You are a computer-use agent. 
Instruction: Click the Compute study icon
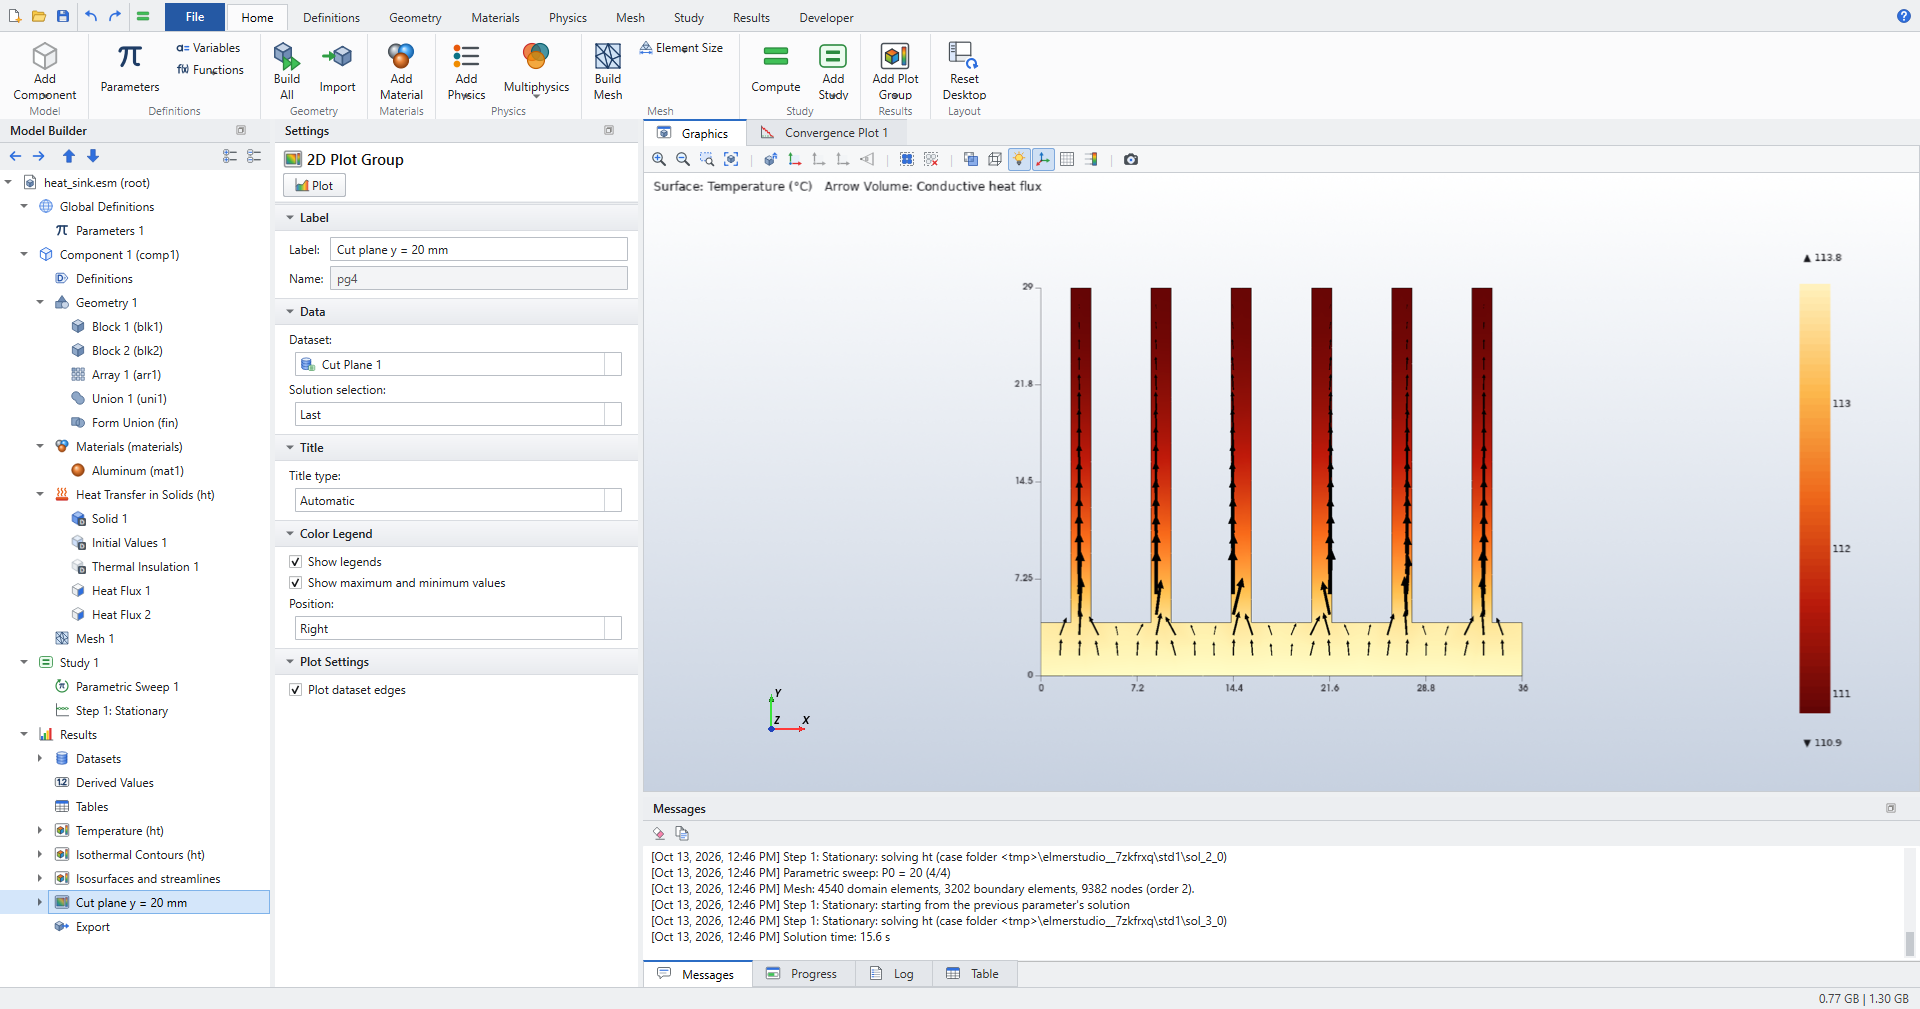776,69
